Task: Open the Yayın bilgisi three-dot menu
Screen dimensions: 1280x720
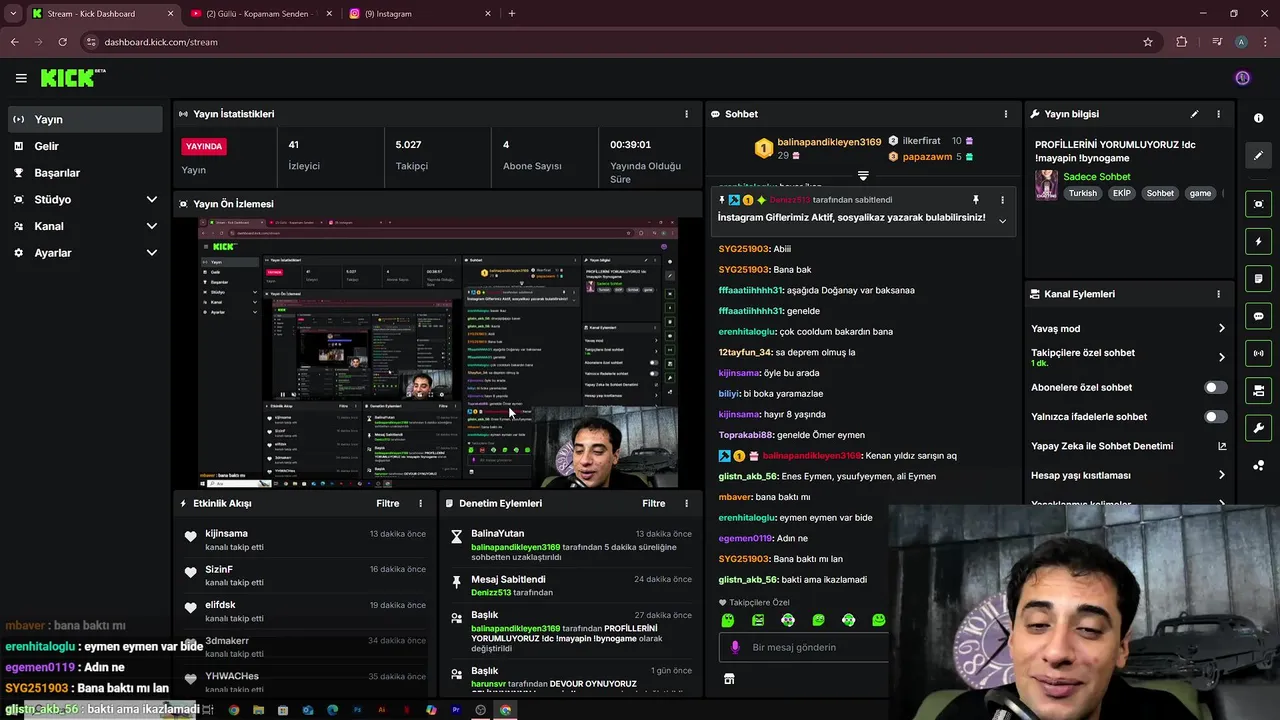Action: [1218, 114]
